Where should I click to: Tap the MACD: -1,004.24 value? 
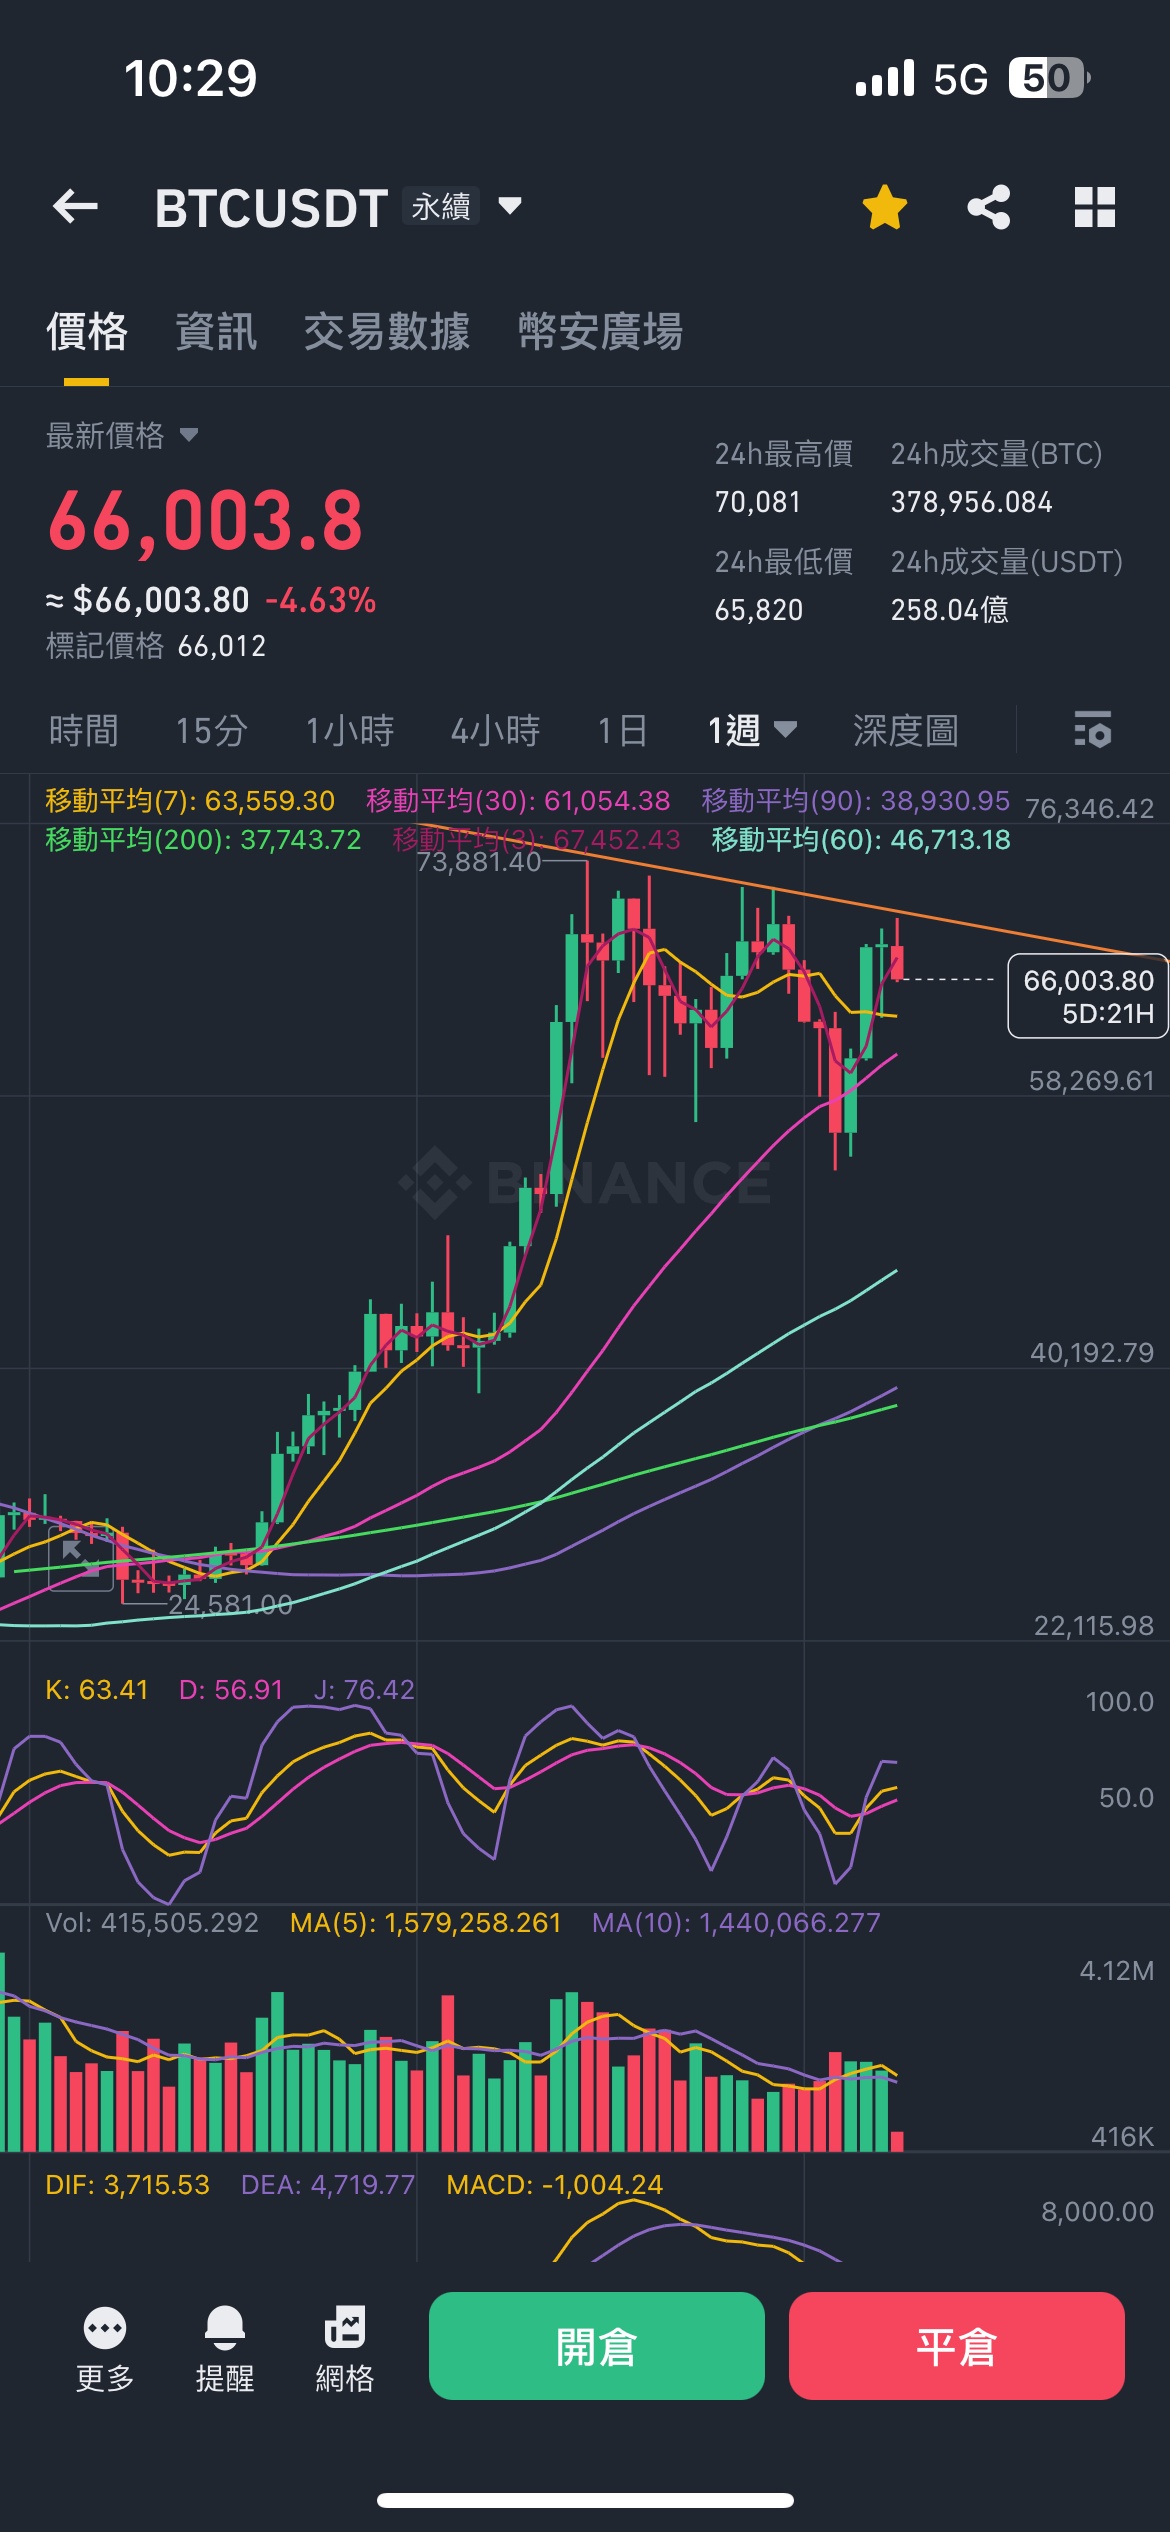(555, 2185)
